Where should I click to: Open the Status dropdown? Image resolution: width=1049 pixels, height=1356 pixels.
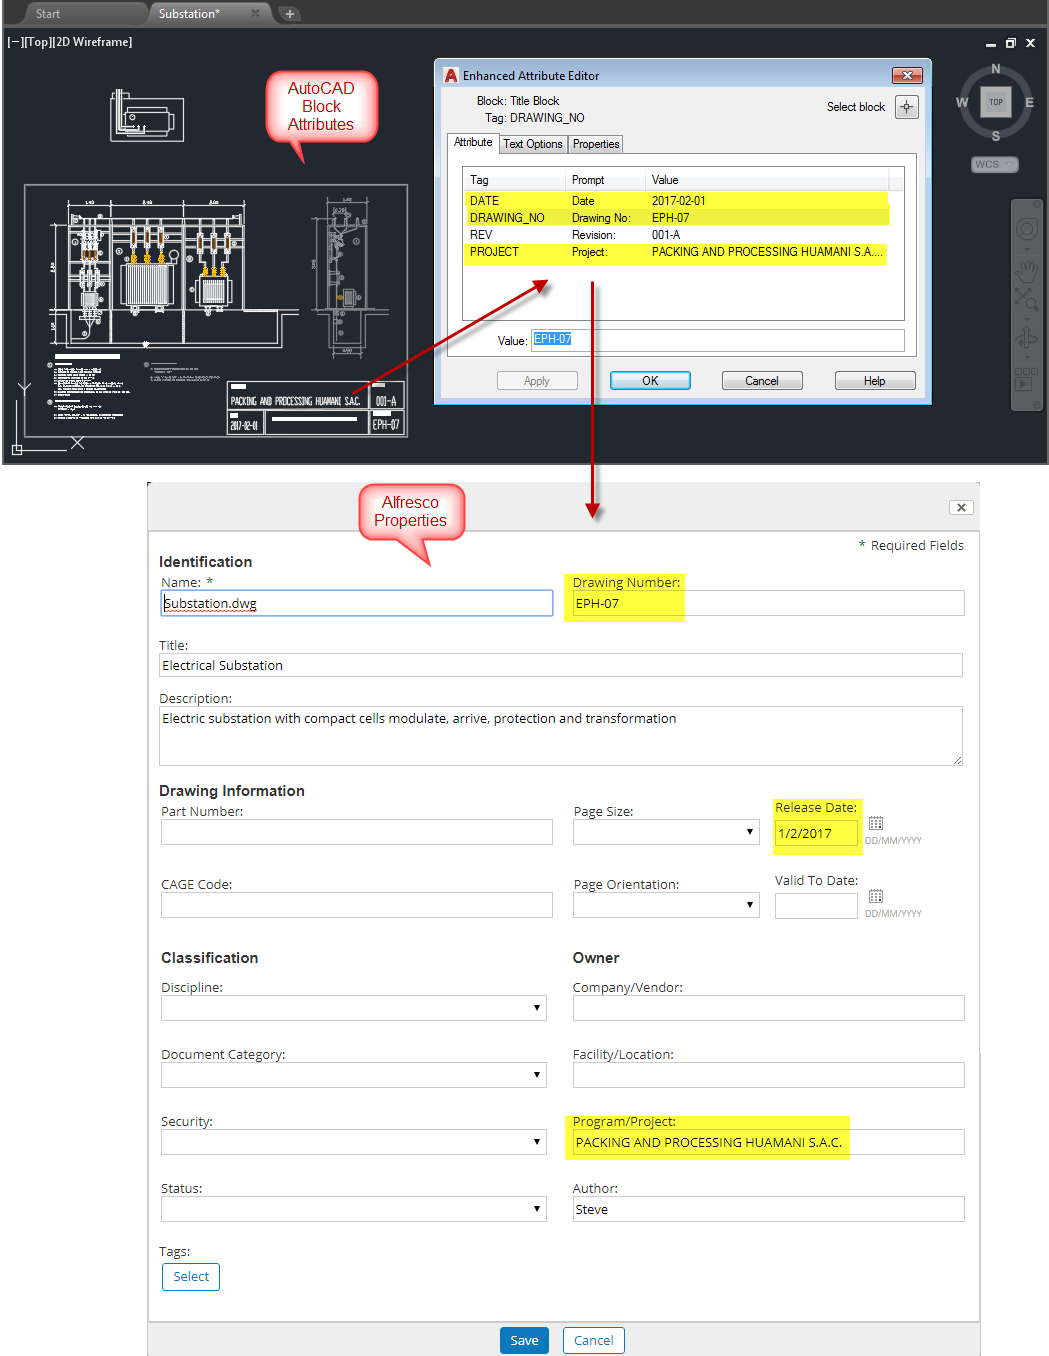(x=536, y=1208)
